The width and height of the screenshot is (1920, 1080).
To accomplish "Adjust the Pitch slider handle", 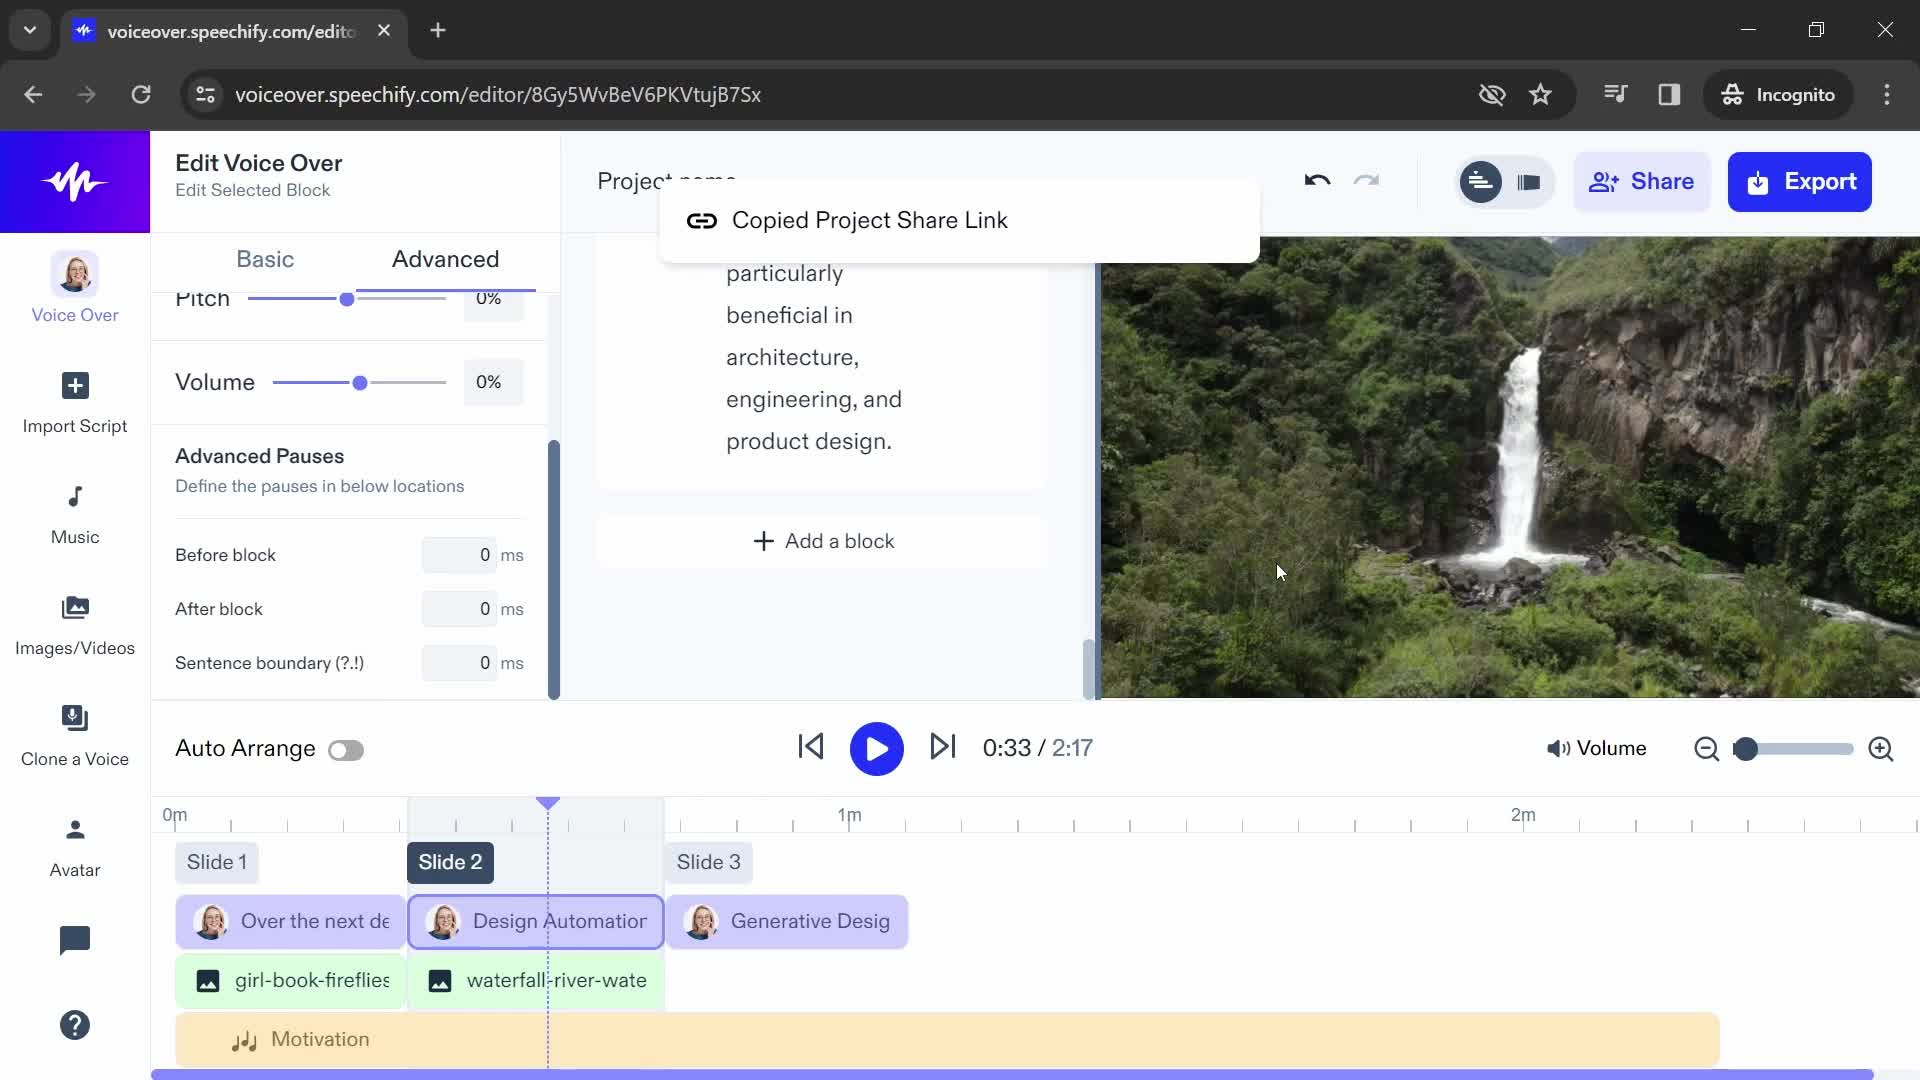I will tap(347, 299).
